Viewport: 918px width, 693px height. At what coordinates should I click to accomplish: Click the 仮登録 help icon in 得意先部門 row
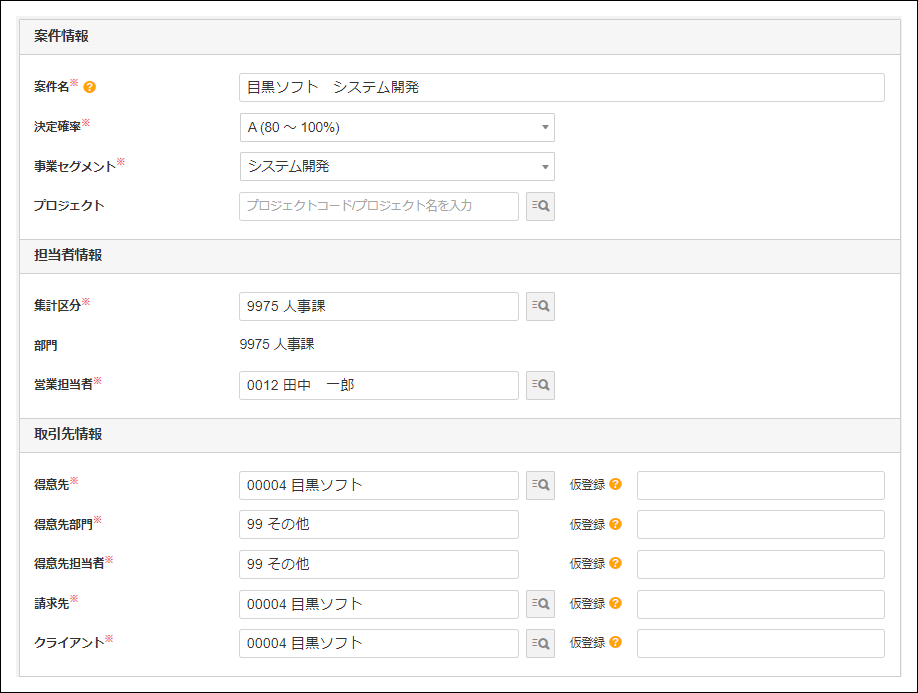[616, 524]
